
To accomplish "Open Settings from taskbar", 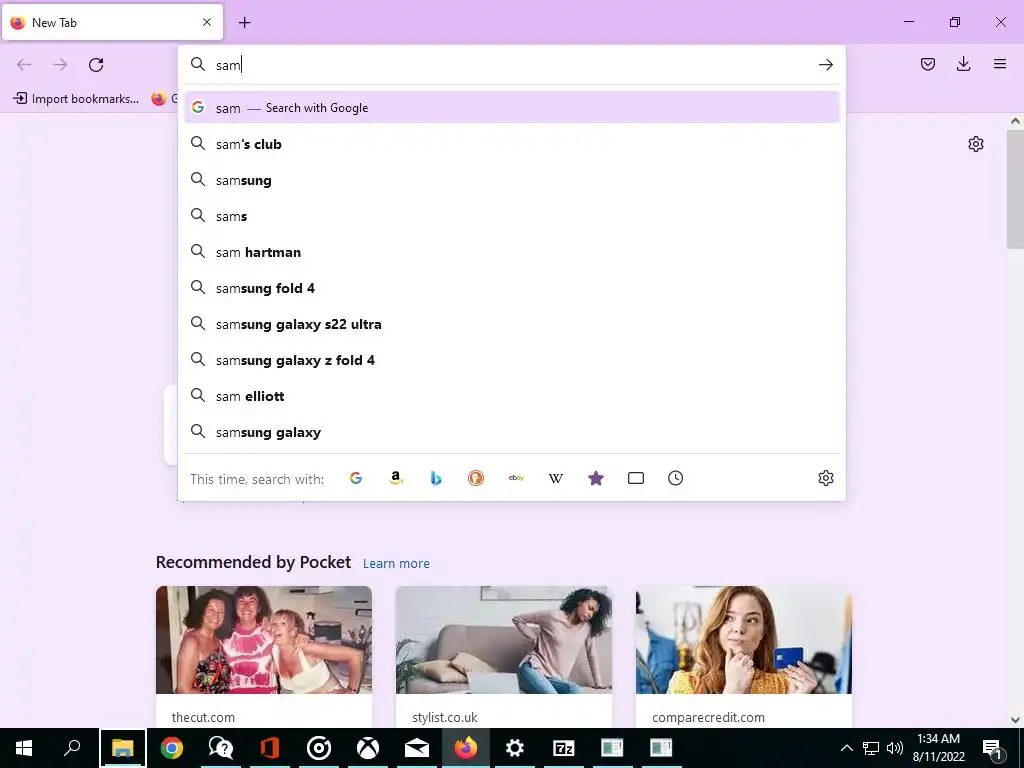I will (x=515, y=748).
